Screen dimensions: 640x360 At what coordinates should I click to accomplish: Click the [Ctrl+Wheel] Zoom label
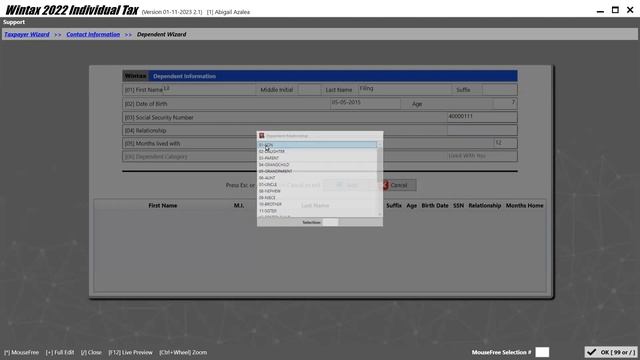pos(183,352)
